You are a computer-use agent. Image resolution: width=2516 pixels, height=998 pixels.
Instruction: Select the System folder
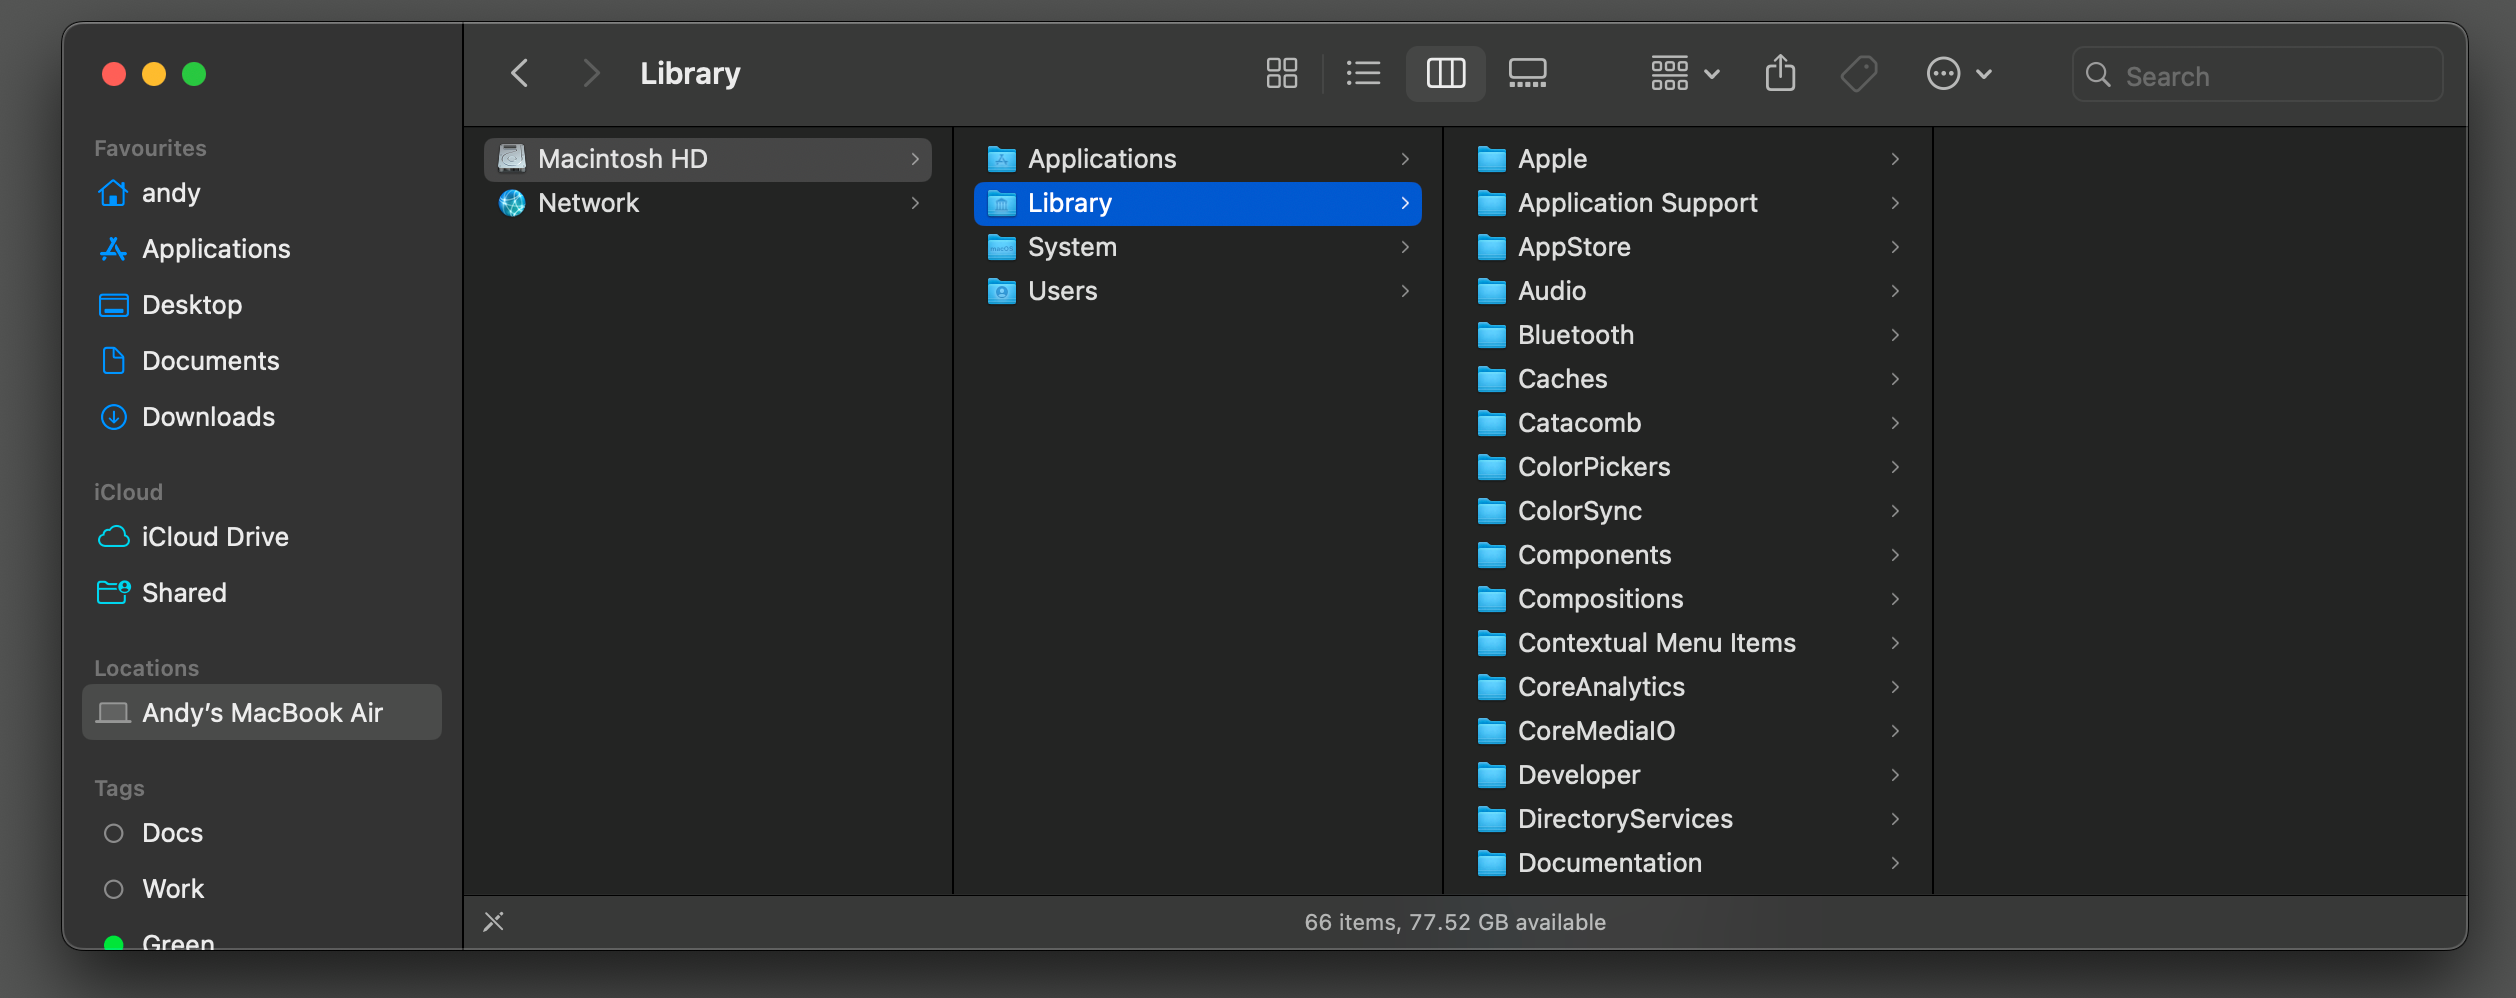tap(1198, 247)
